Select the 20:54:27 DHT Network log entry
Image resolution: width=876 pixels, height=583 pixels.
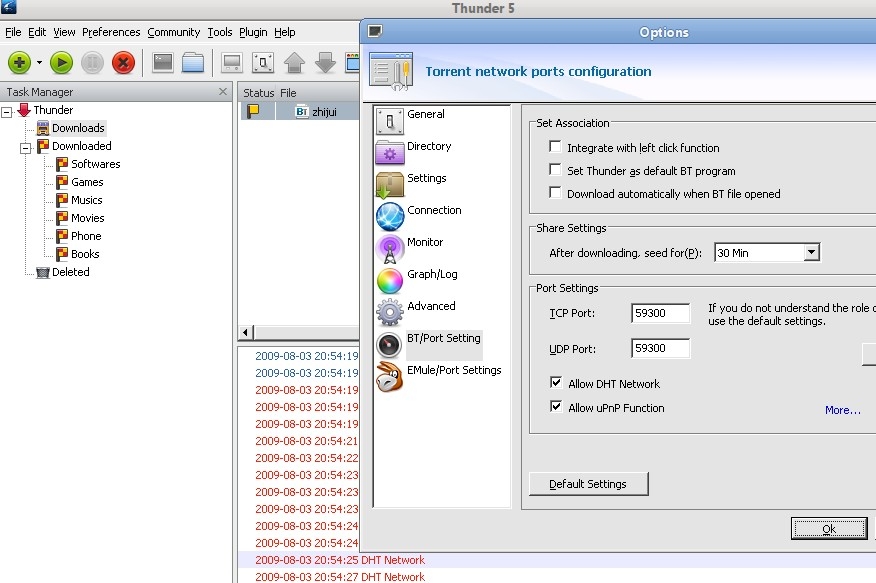coord(340,577)
